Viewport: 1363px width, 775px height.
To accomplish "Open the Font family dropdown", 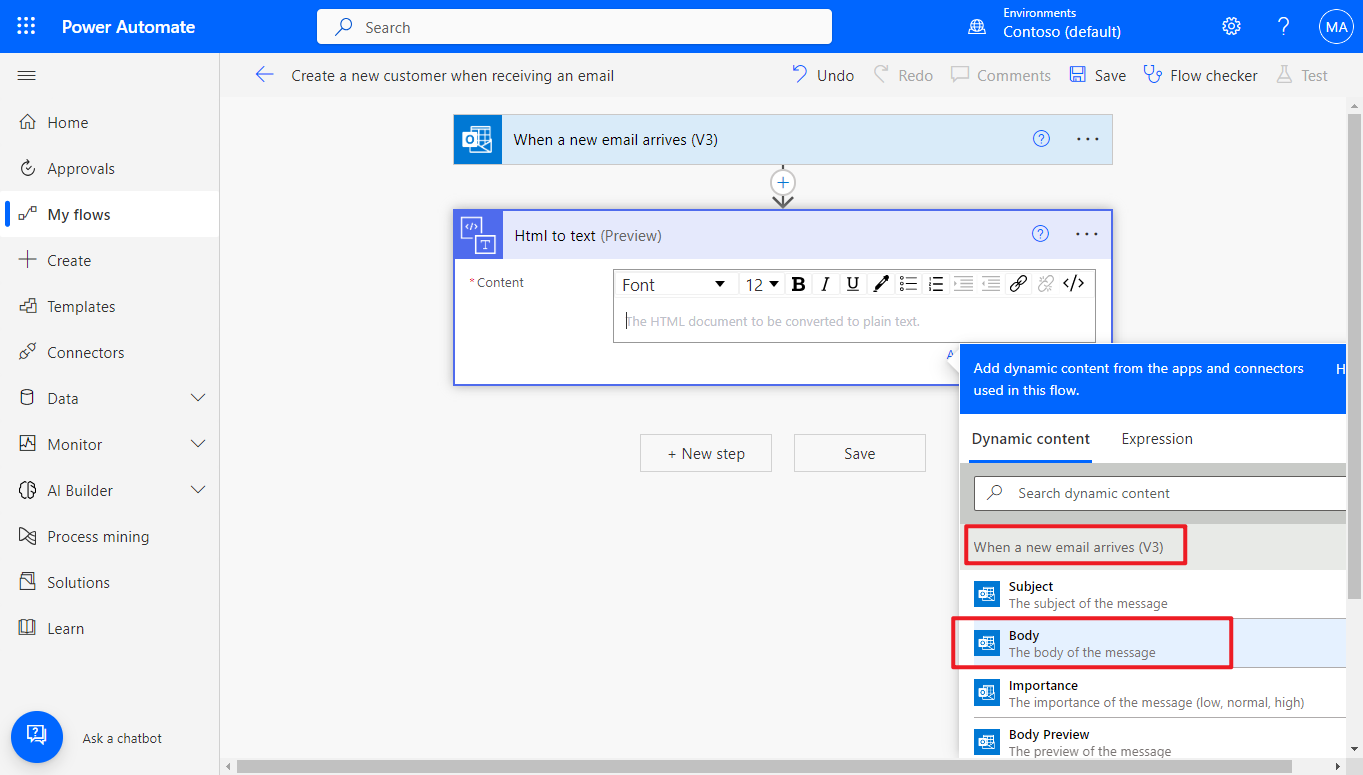I will point(676,284).
